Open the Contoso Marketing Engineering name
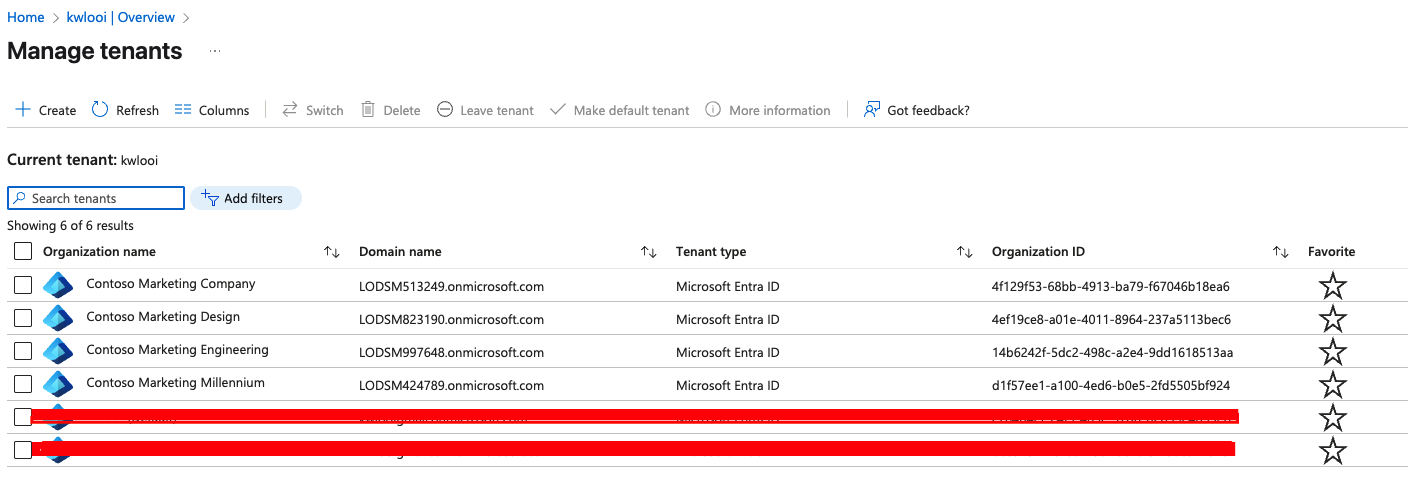Screen dimensions: 1408x487 [x=178, y=350]
